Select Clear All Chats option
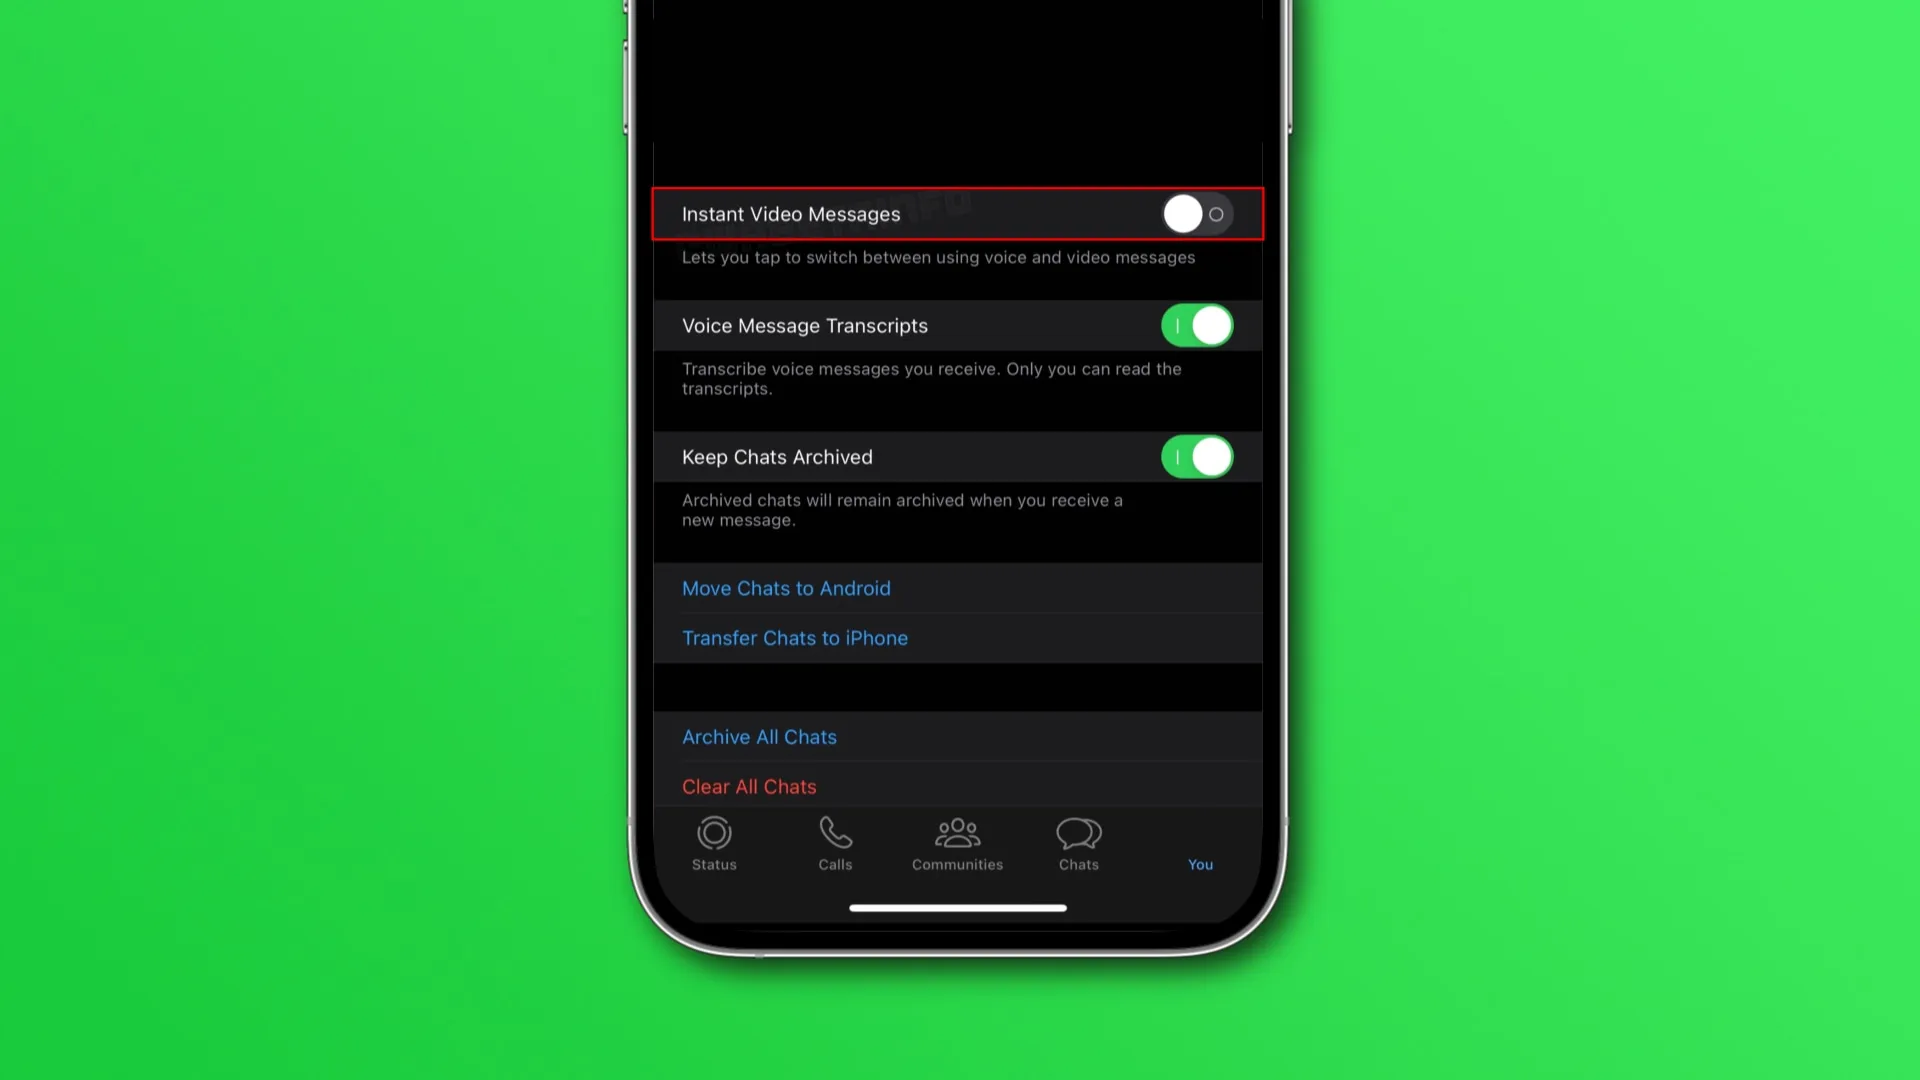 749,786
